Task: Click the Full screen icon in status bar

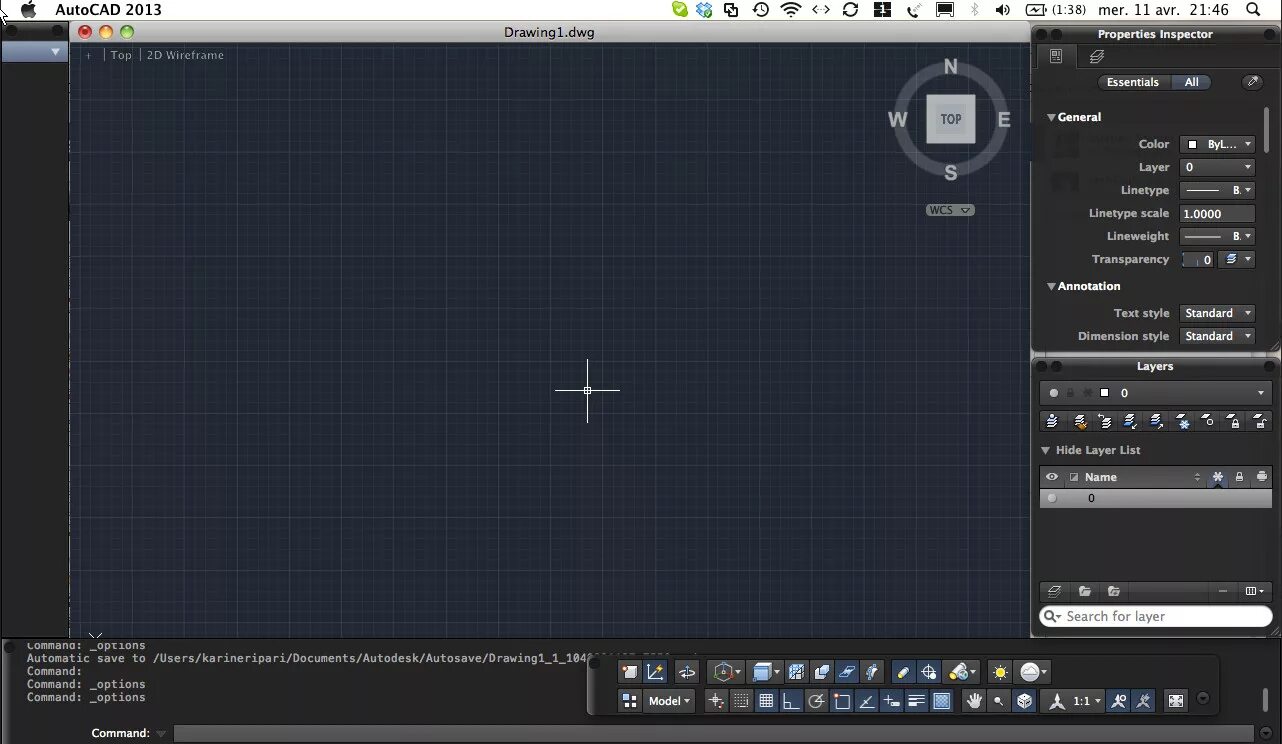Action: 1175,701
